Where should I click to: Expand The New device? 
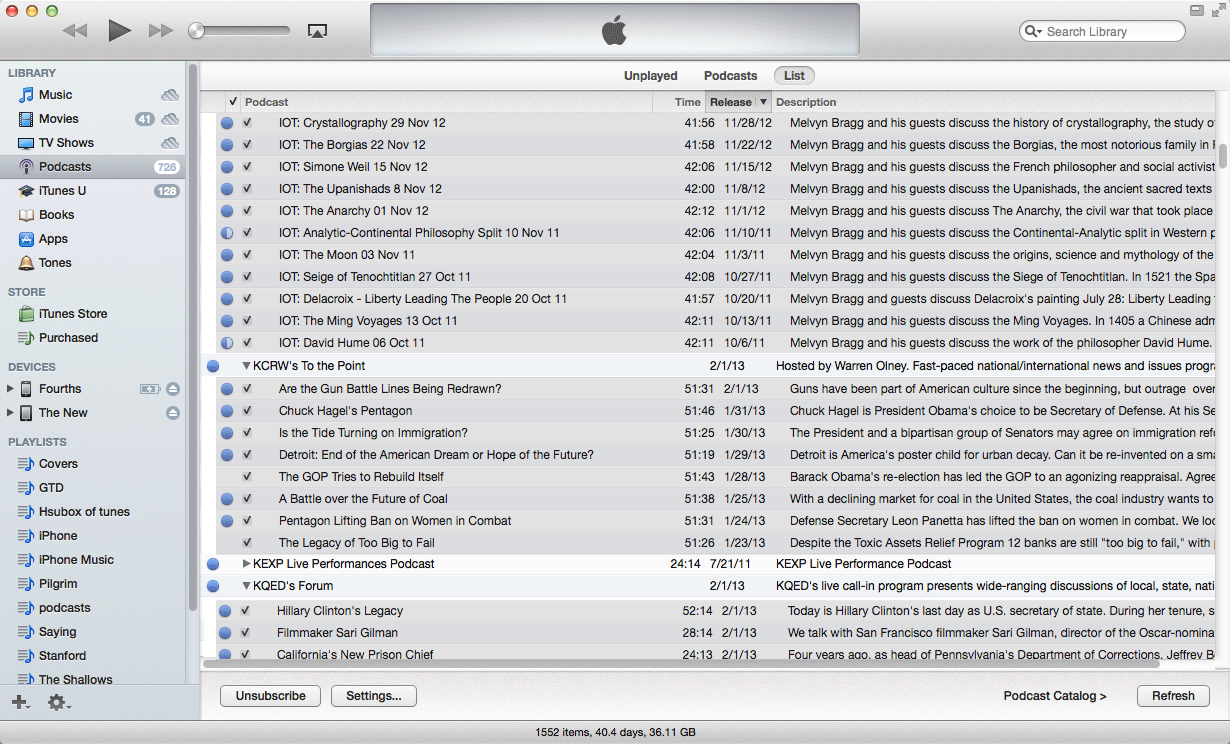pyautogui.click(x=11, y=413)
